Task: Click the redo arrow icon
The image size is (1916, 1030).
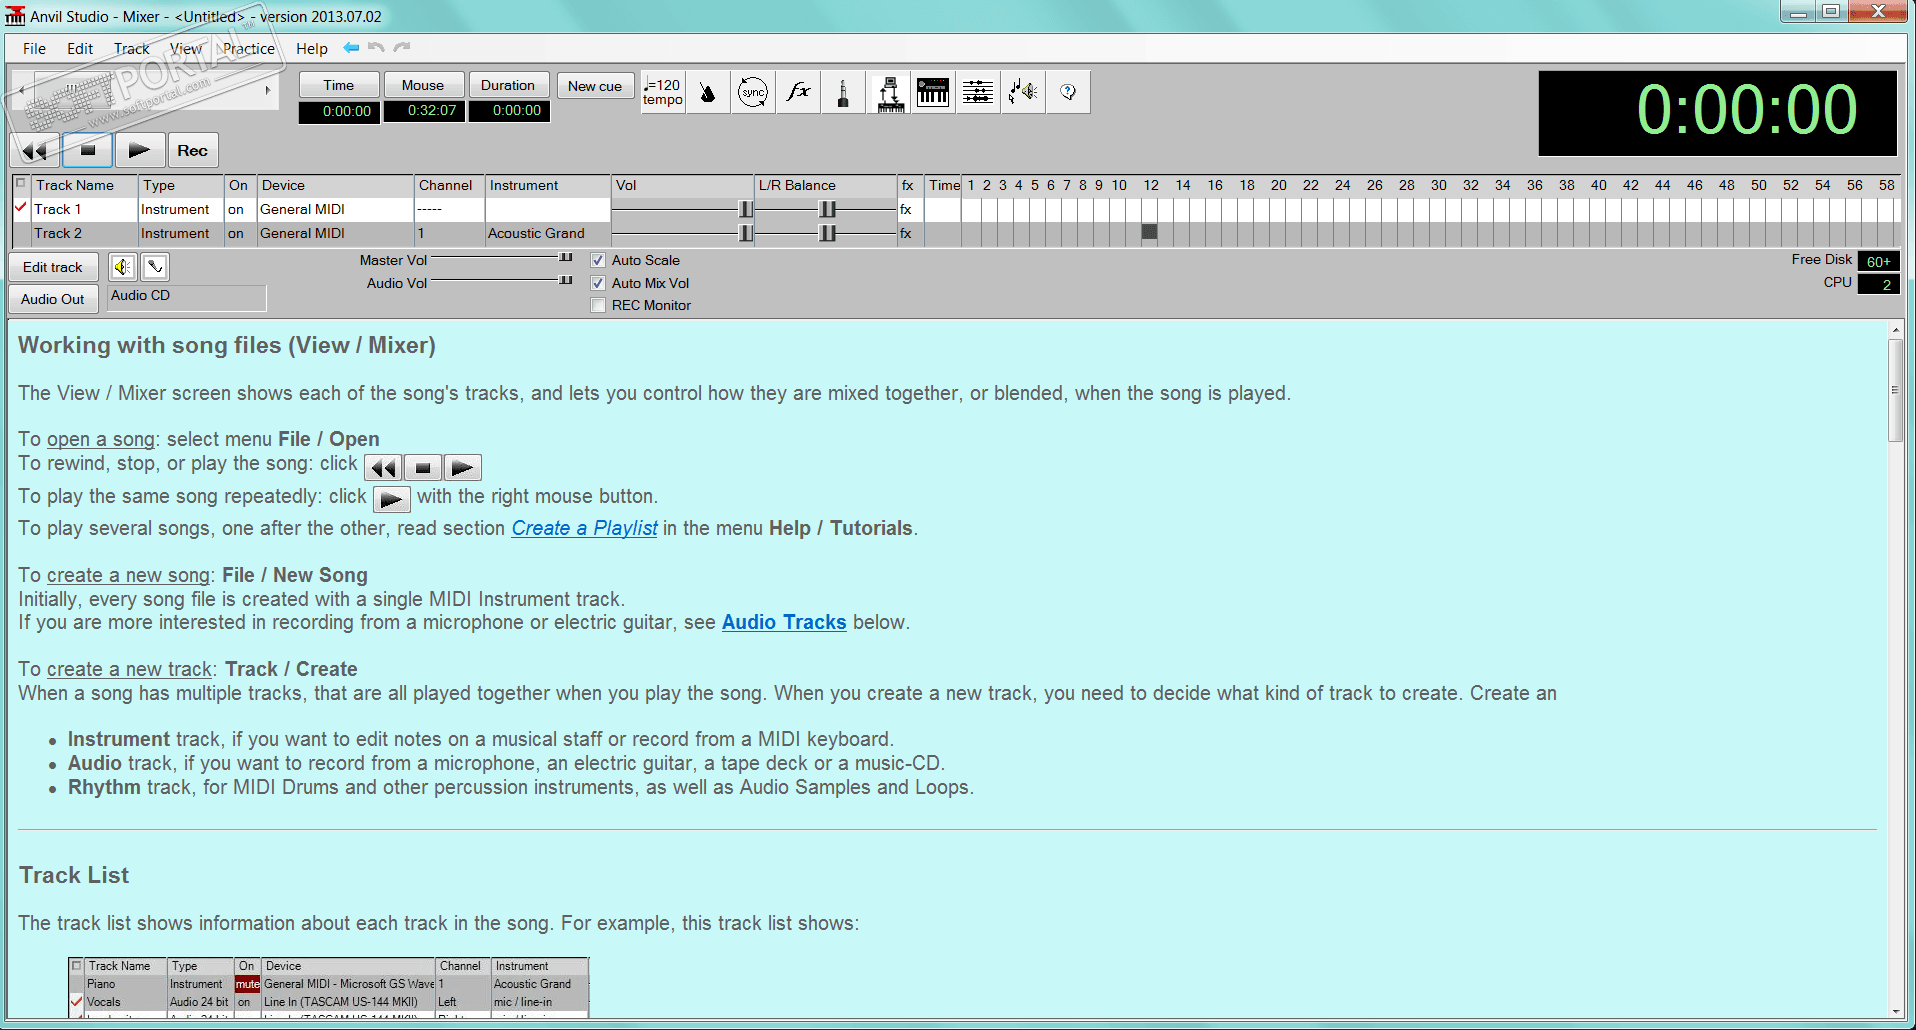Action: [402, 47]
